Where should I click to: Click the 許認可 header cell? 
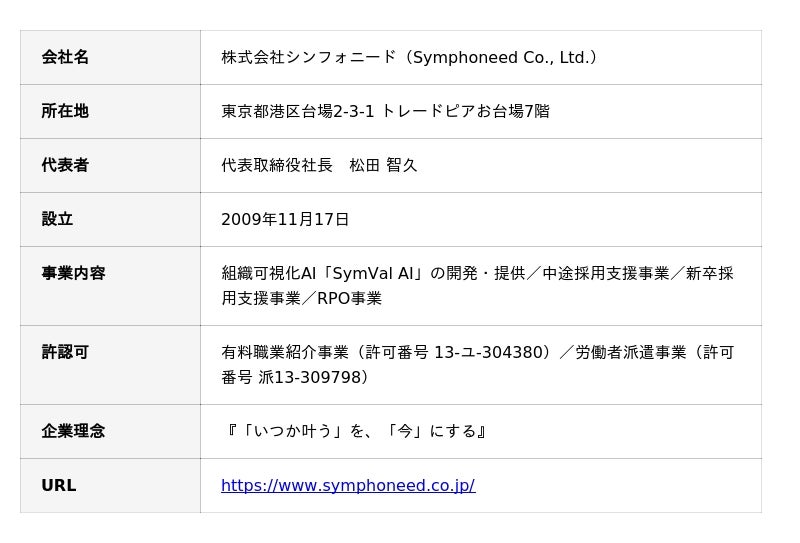point(110,365)
